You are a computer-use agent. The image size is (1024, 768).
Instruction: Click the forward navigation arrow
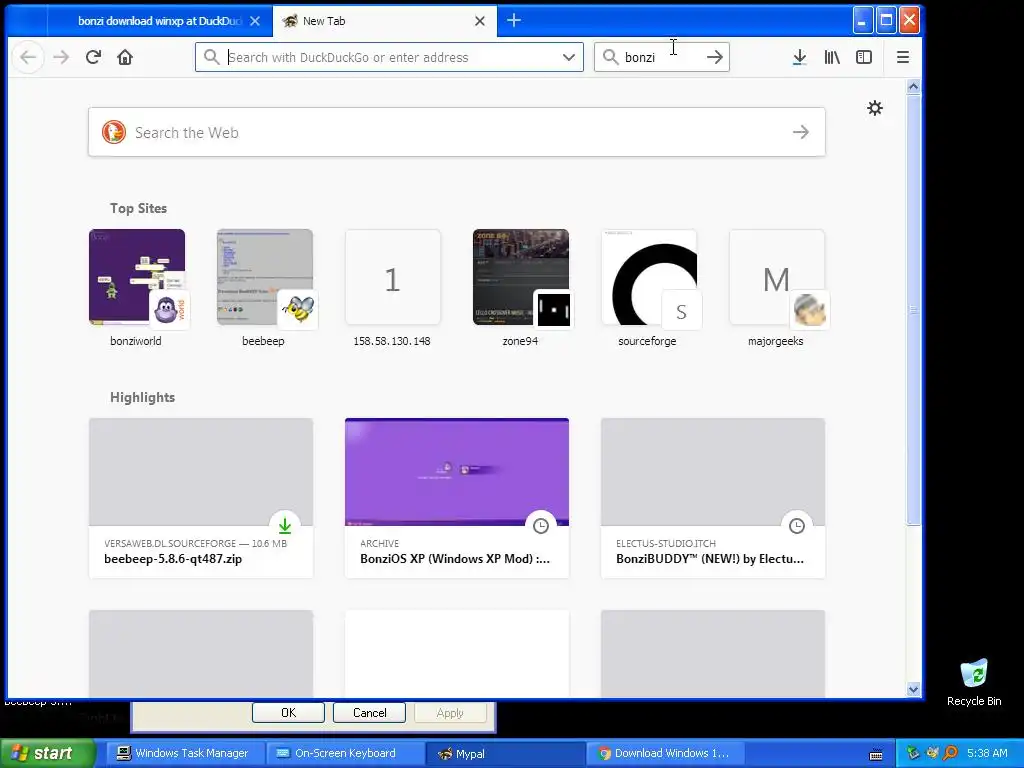tap(61, 57)
